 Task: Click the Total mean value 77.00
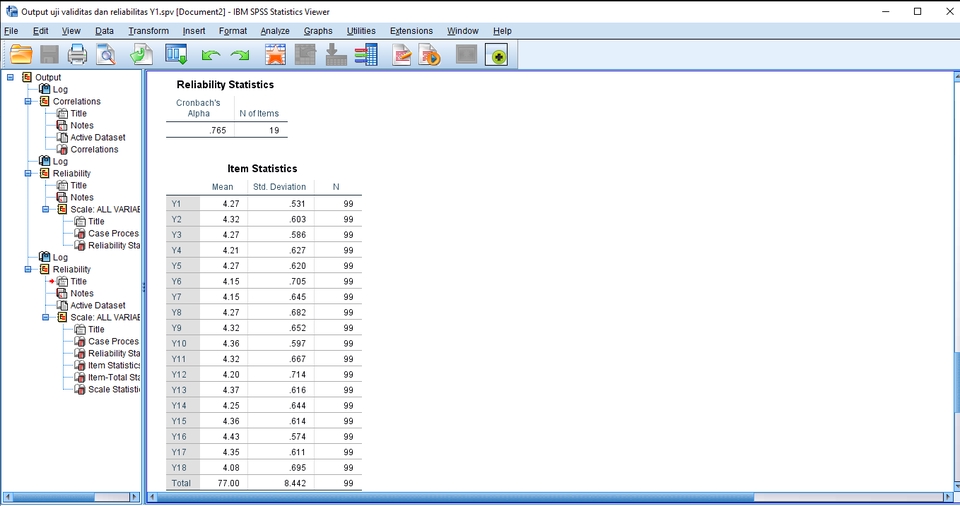click(228, 483)
